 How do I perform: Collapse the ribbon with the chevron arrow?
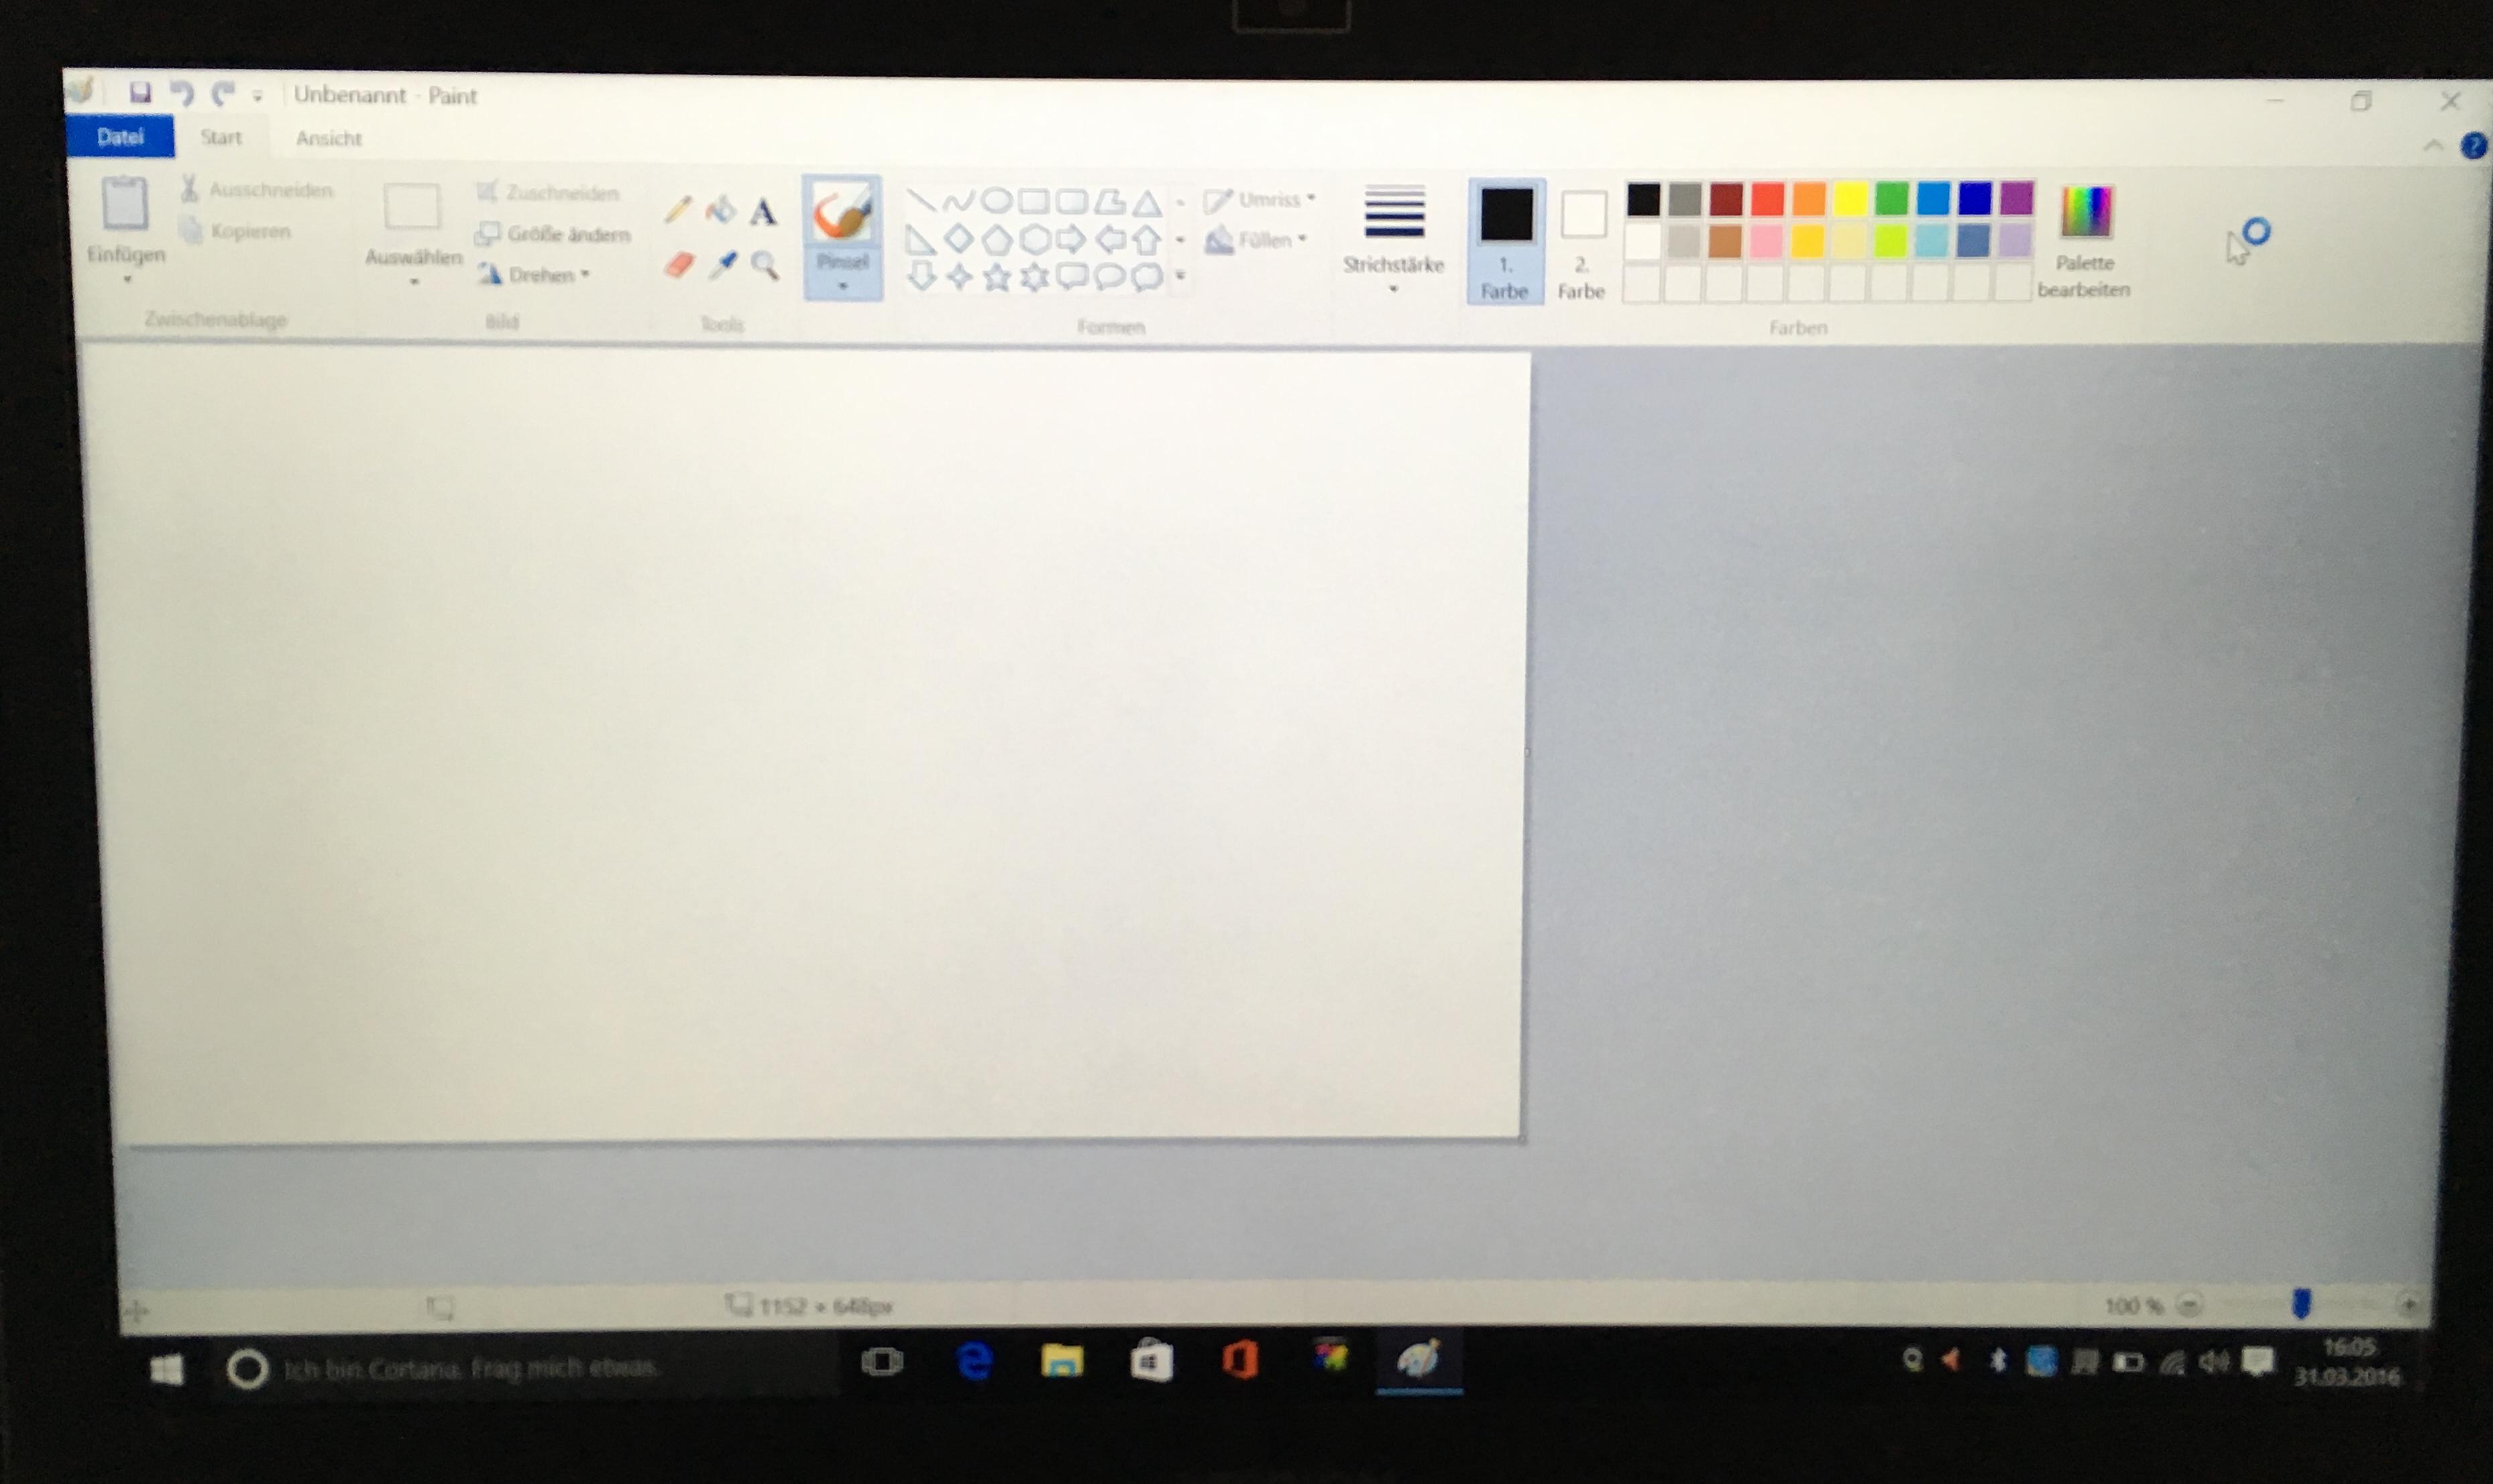2433,146
